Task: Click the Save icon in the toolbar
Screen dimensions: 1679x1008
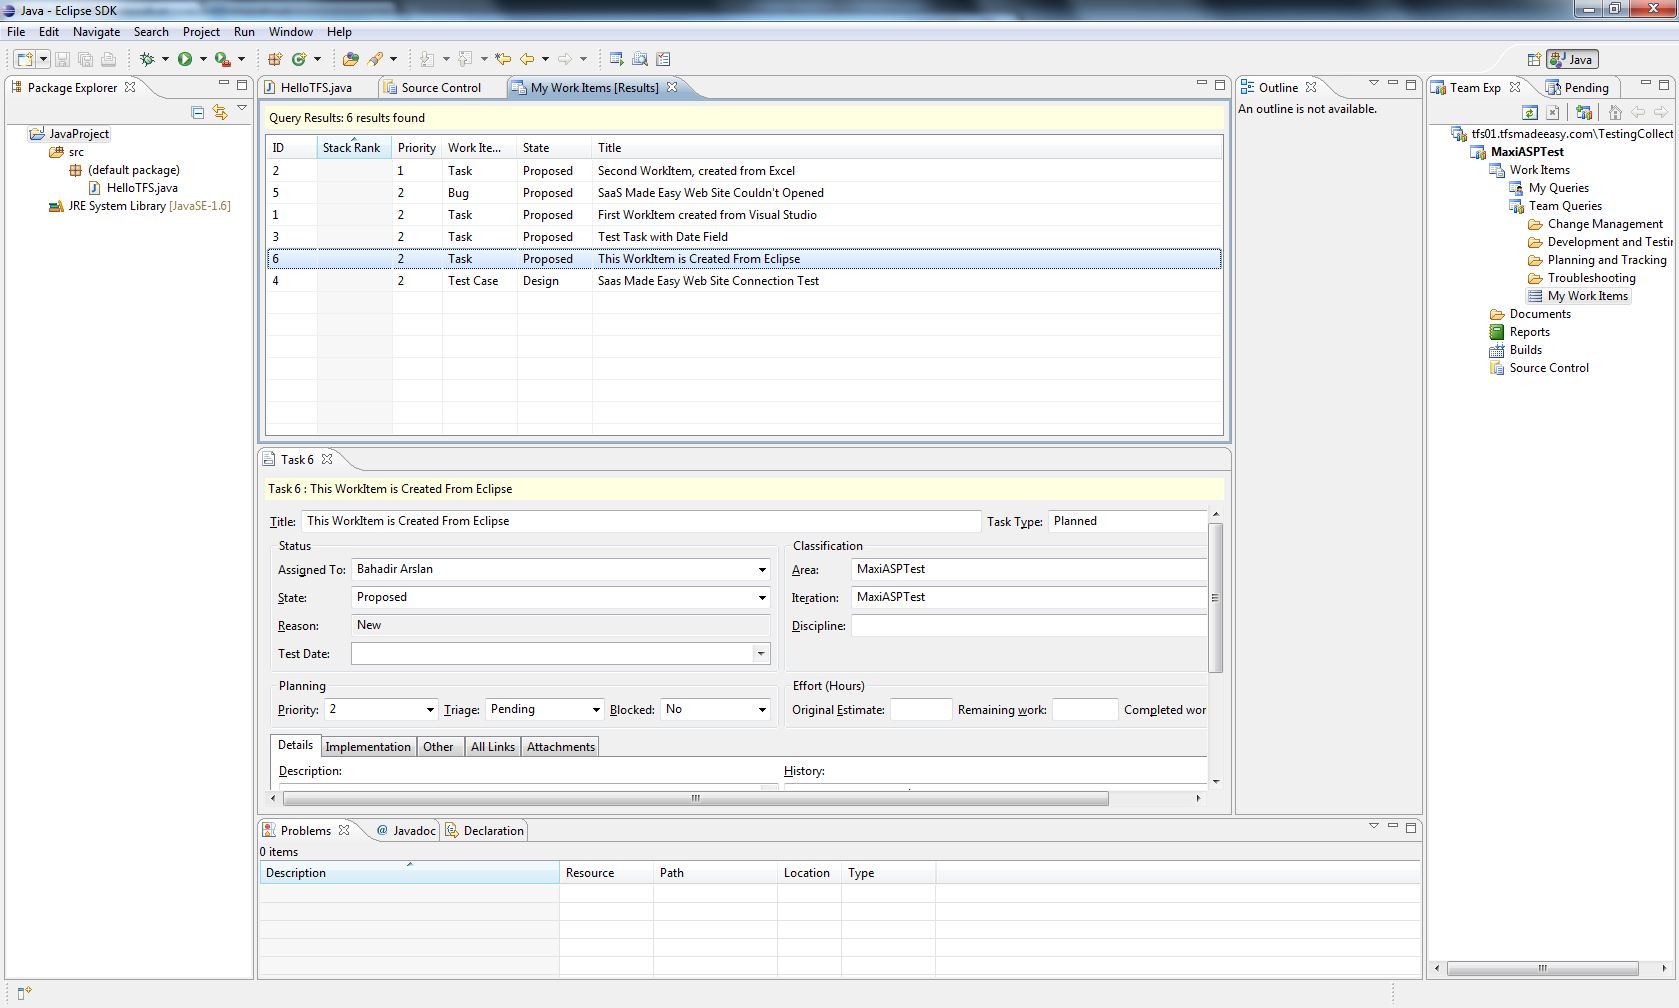Action: coord(62,59)
